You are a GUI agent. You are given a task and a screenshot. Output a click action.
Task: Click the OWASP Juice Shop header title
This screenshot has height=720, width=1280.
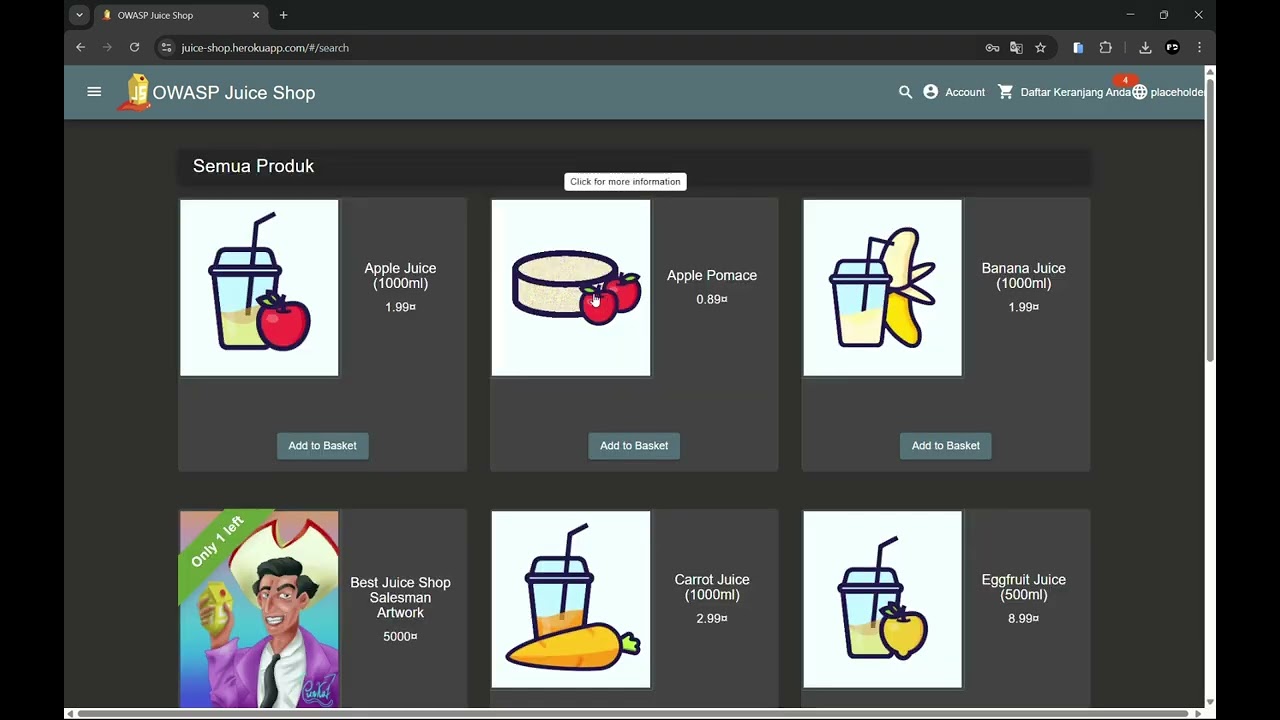[234, 92]
